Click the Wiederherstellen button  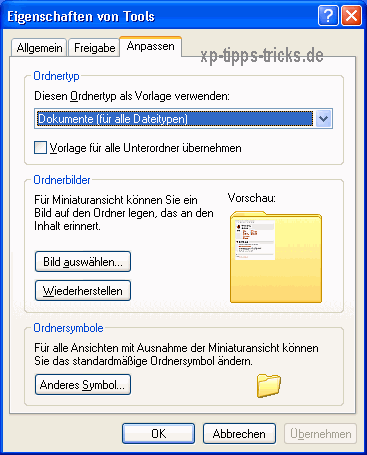(83, 291)
